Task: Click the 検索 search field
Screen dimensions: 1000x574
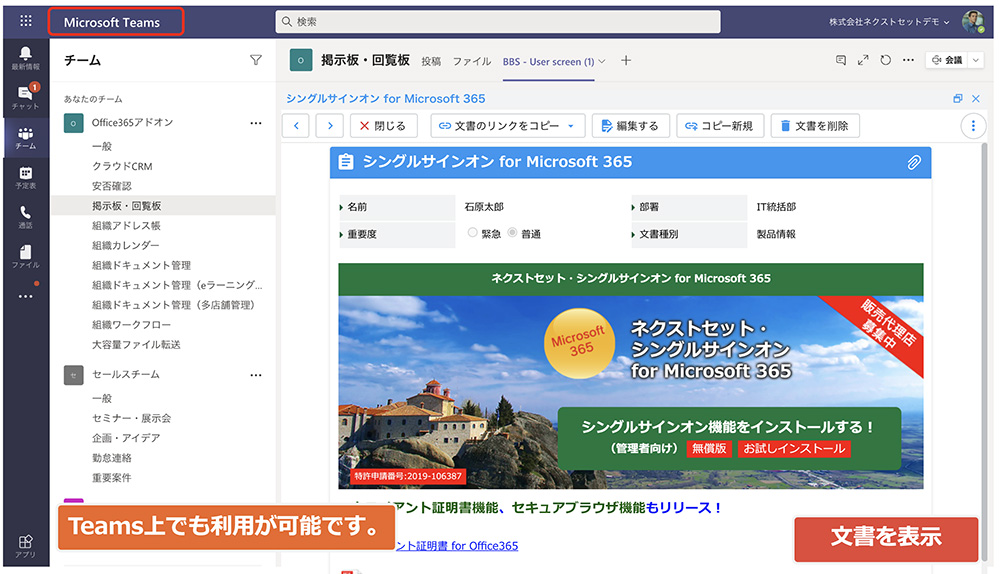Action: [x=498, y=22]
